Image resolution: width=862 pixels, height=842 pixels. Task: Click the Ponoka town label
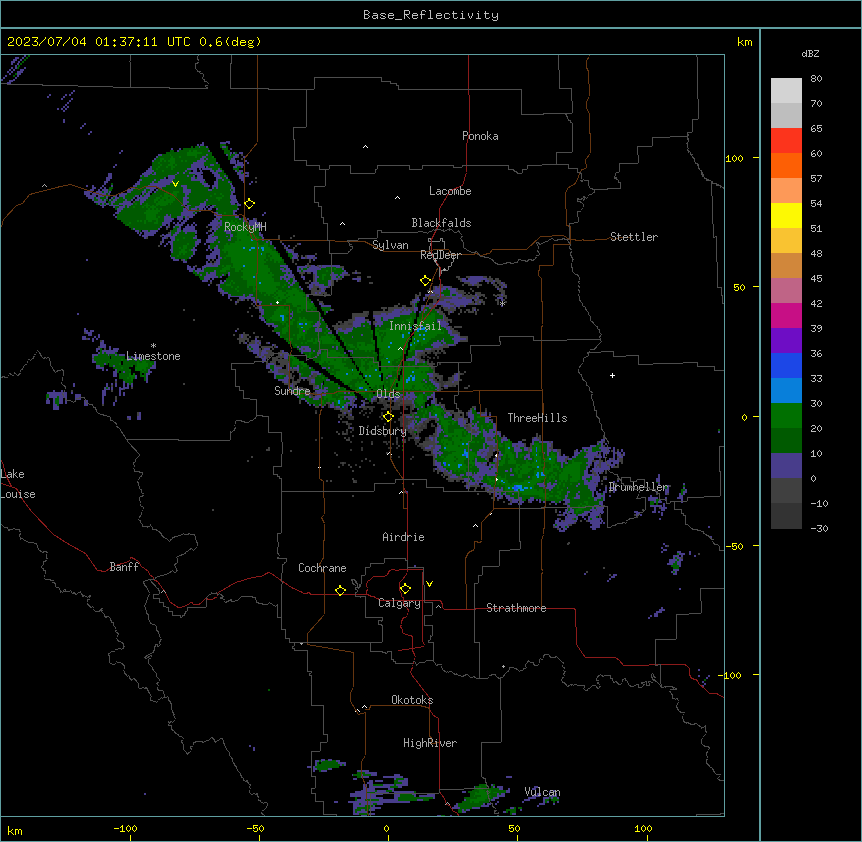[x=480, y=136]
